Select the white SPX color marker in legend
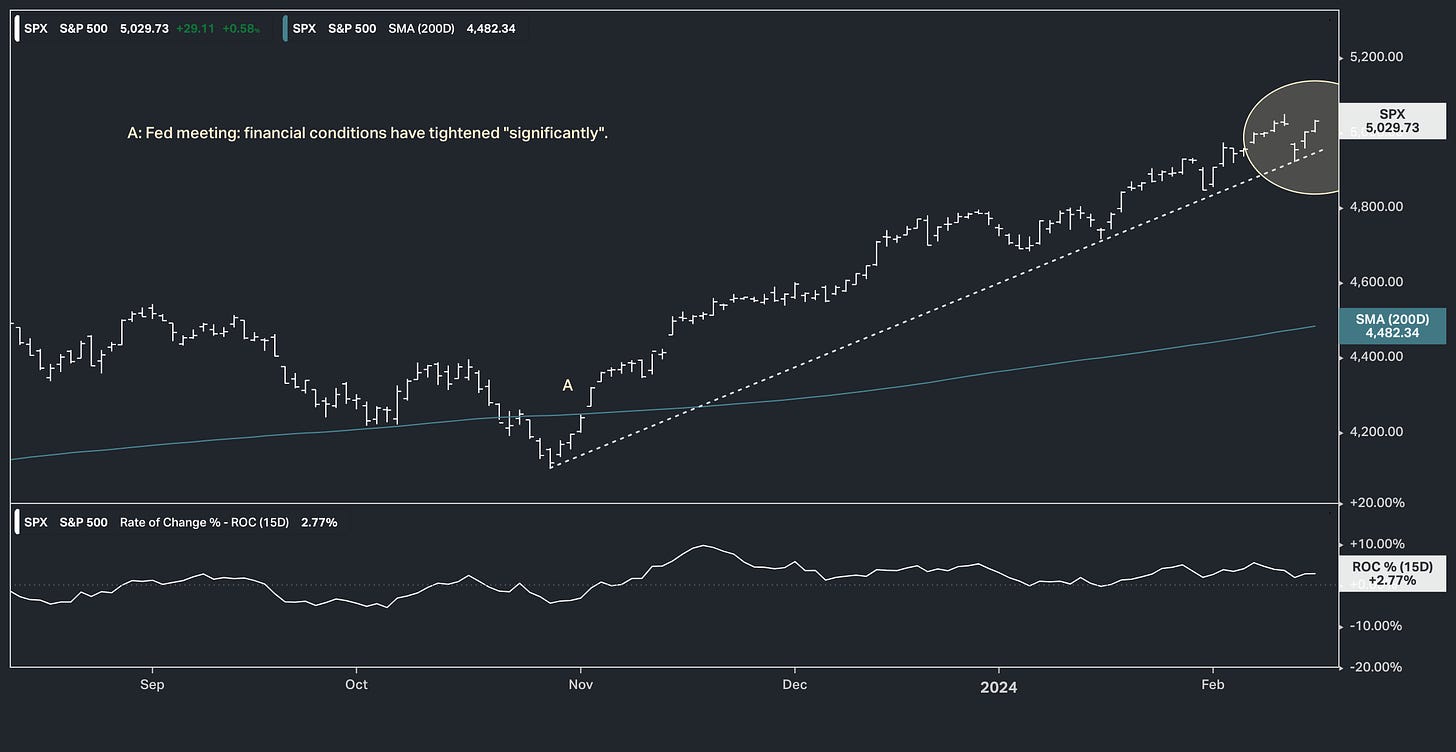The width and height of the screenshot is (1456, 752). tap(18, 28)
